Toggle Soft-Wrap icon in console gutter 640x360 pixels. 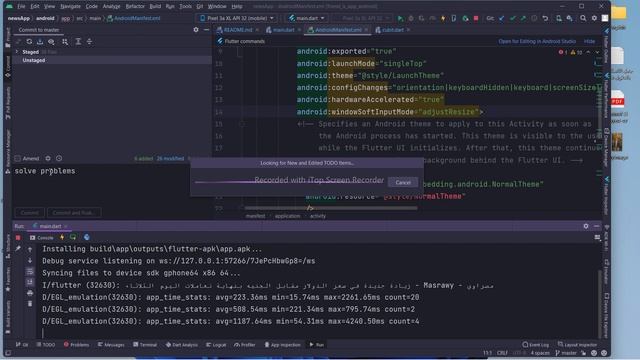click(30, 271)
